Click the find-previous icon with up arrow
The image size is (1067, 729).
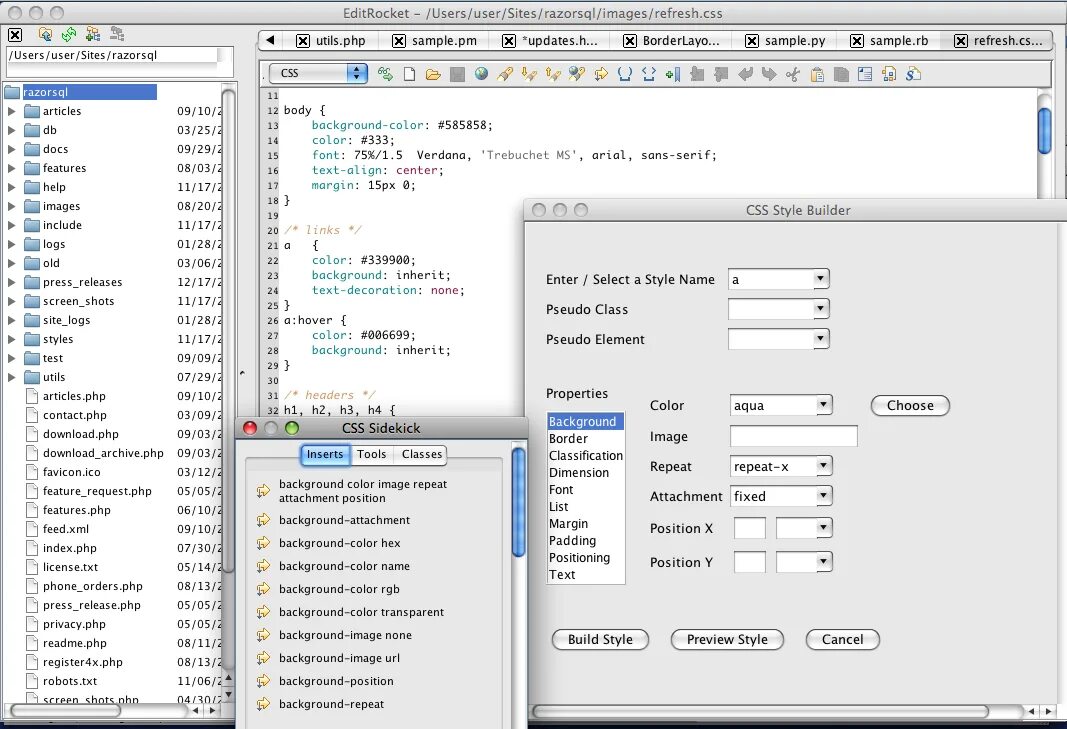coord(553,74)
